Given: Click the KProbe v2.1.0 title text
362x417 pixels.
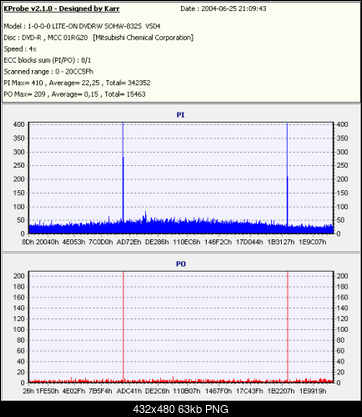Looking at the screenshot, I should (x=61, y=9).
